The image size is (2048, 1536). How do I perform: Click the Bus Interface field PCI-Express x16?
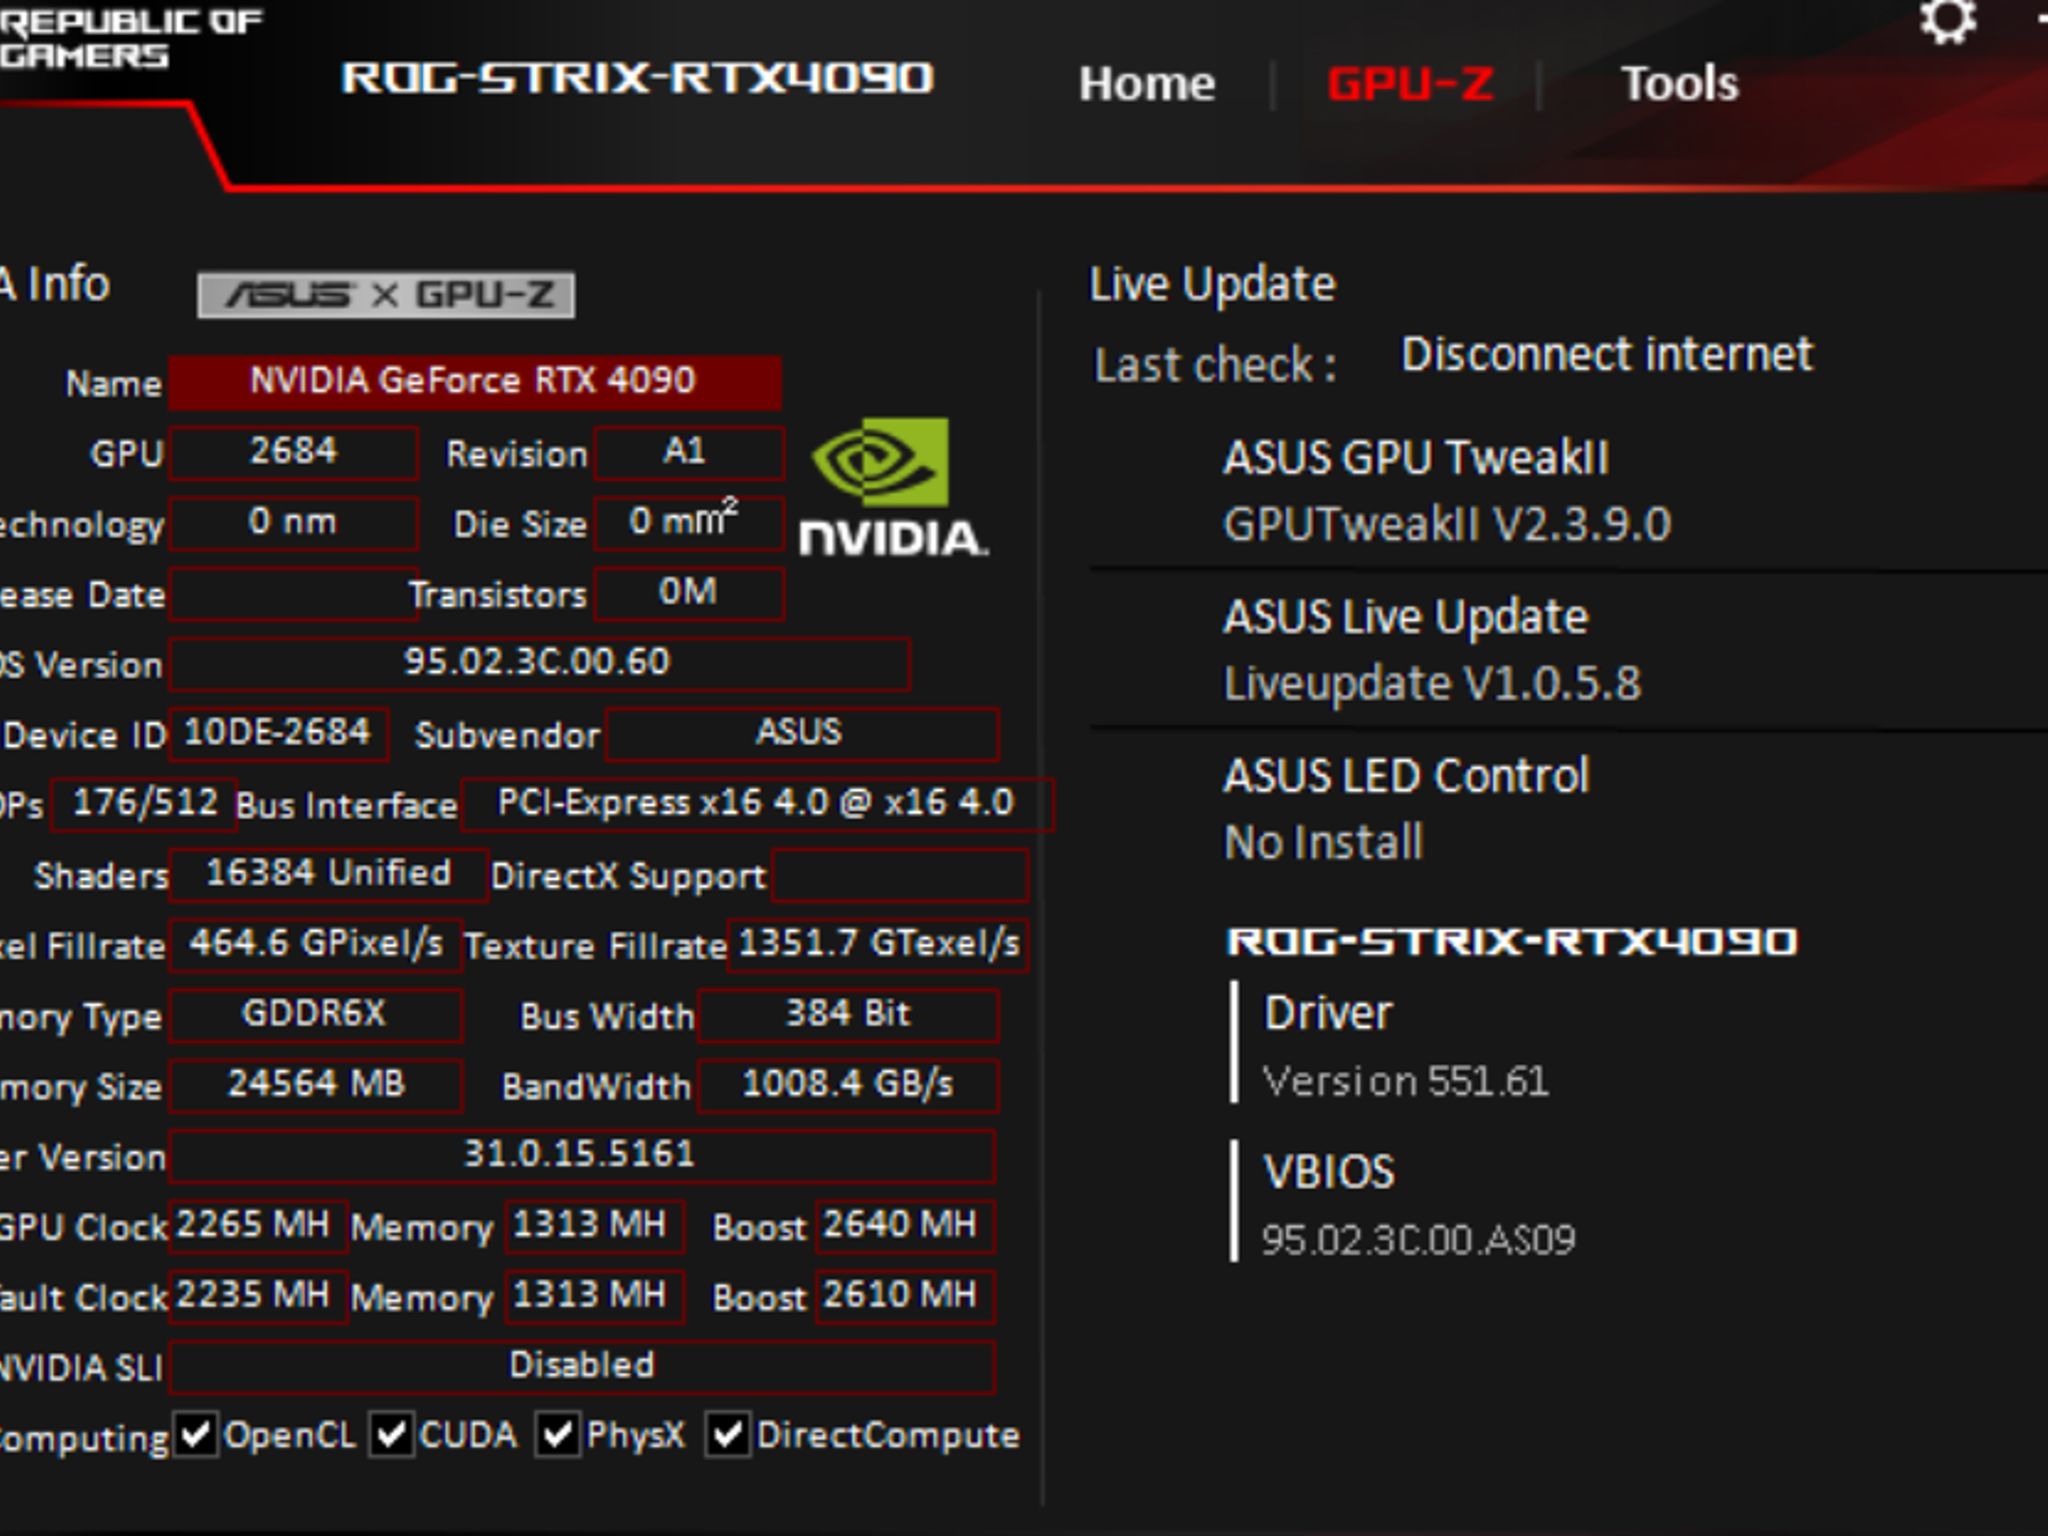pyautogui.click(x=757, y=804)
